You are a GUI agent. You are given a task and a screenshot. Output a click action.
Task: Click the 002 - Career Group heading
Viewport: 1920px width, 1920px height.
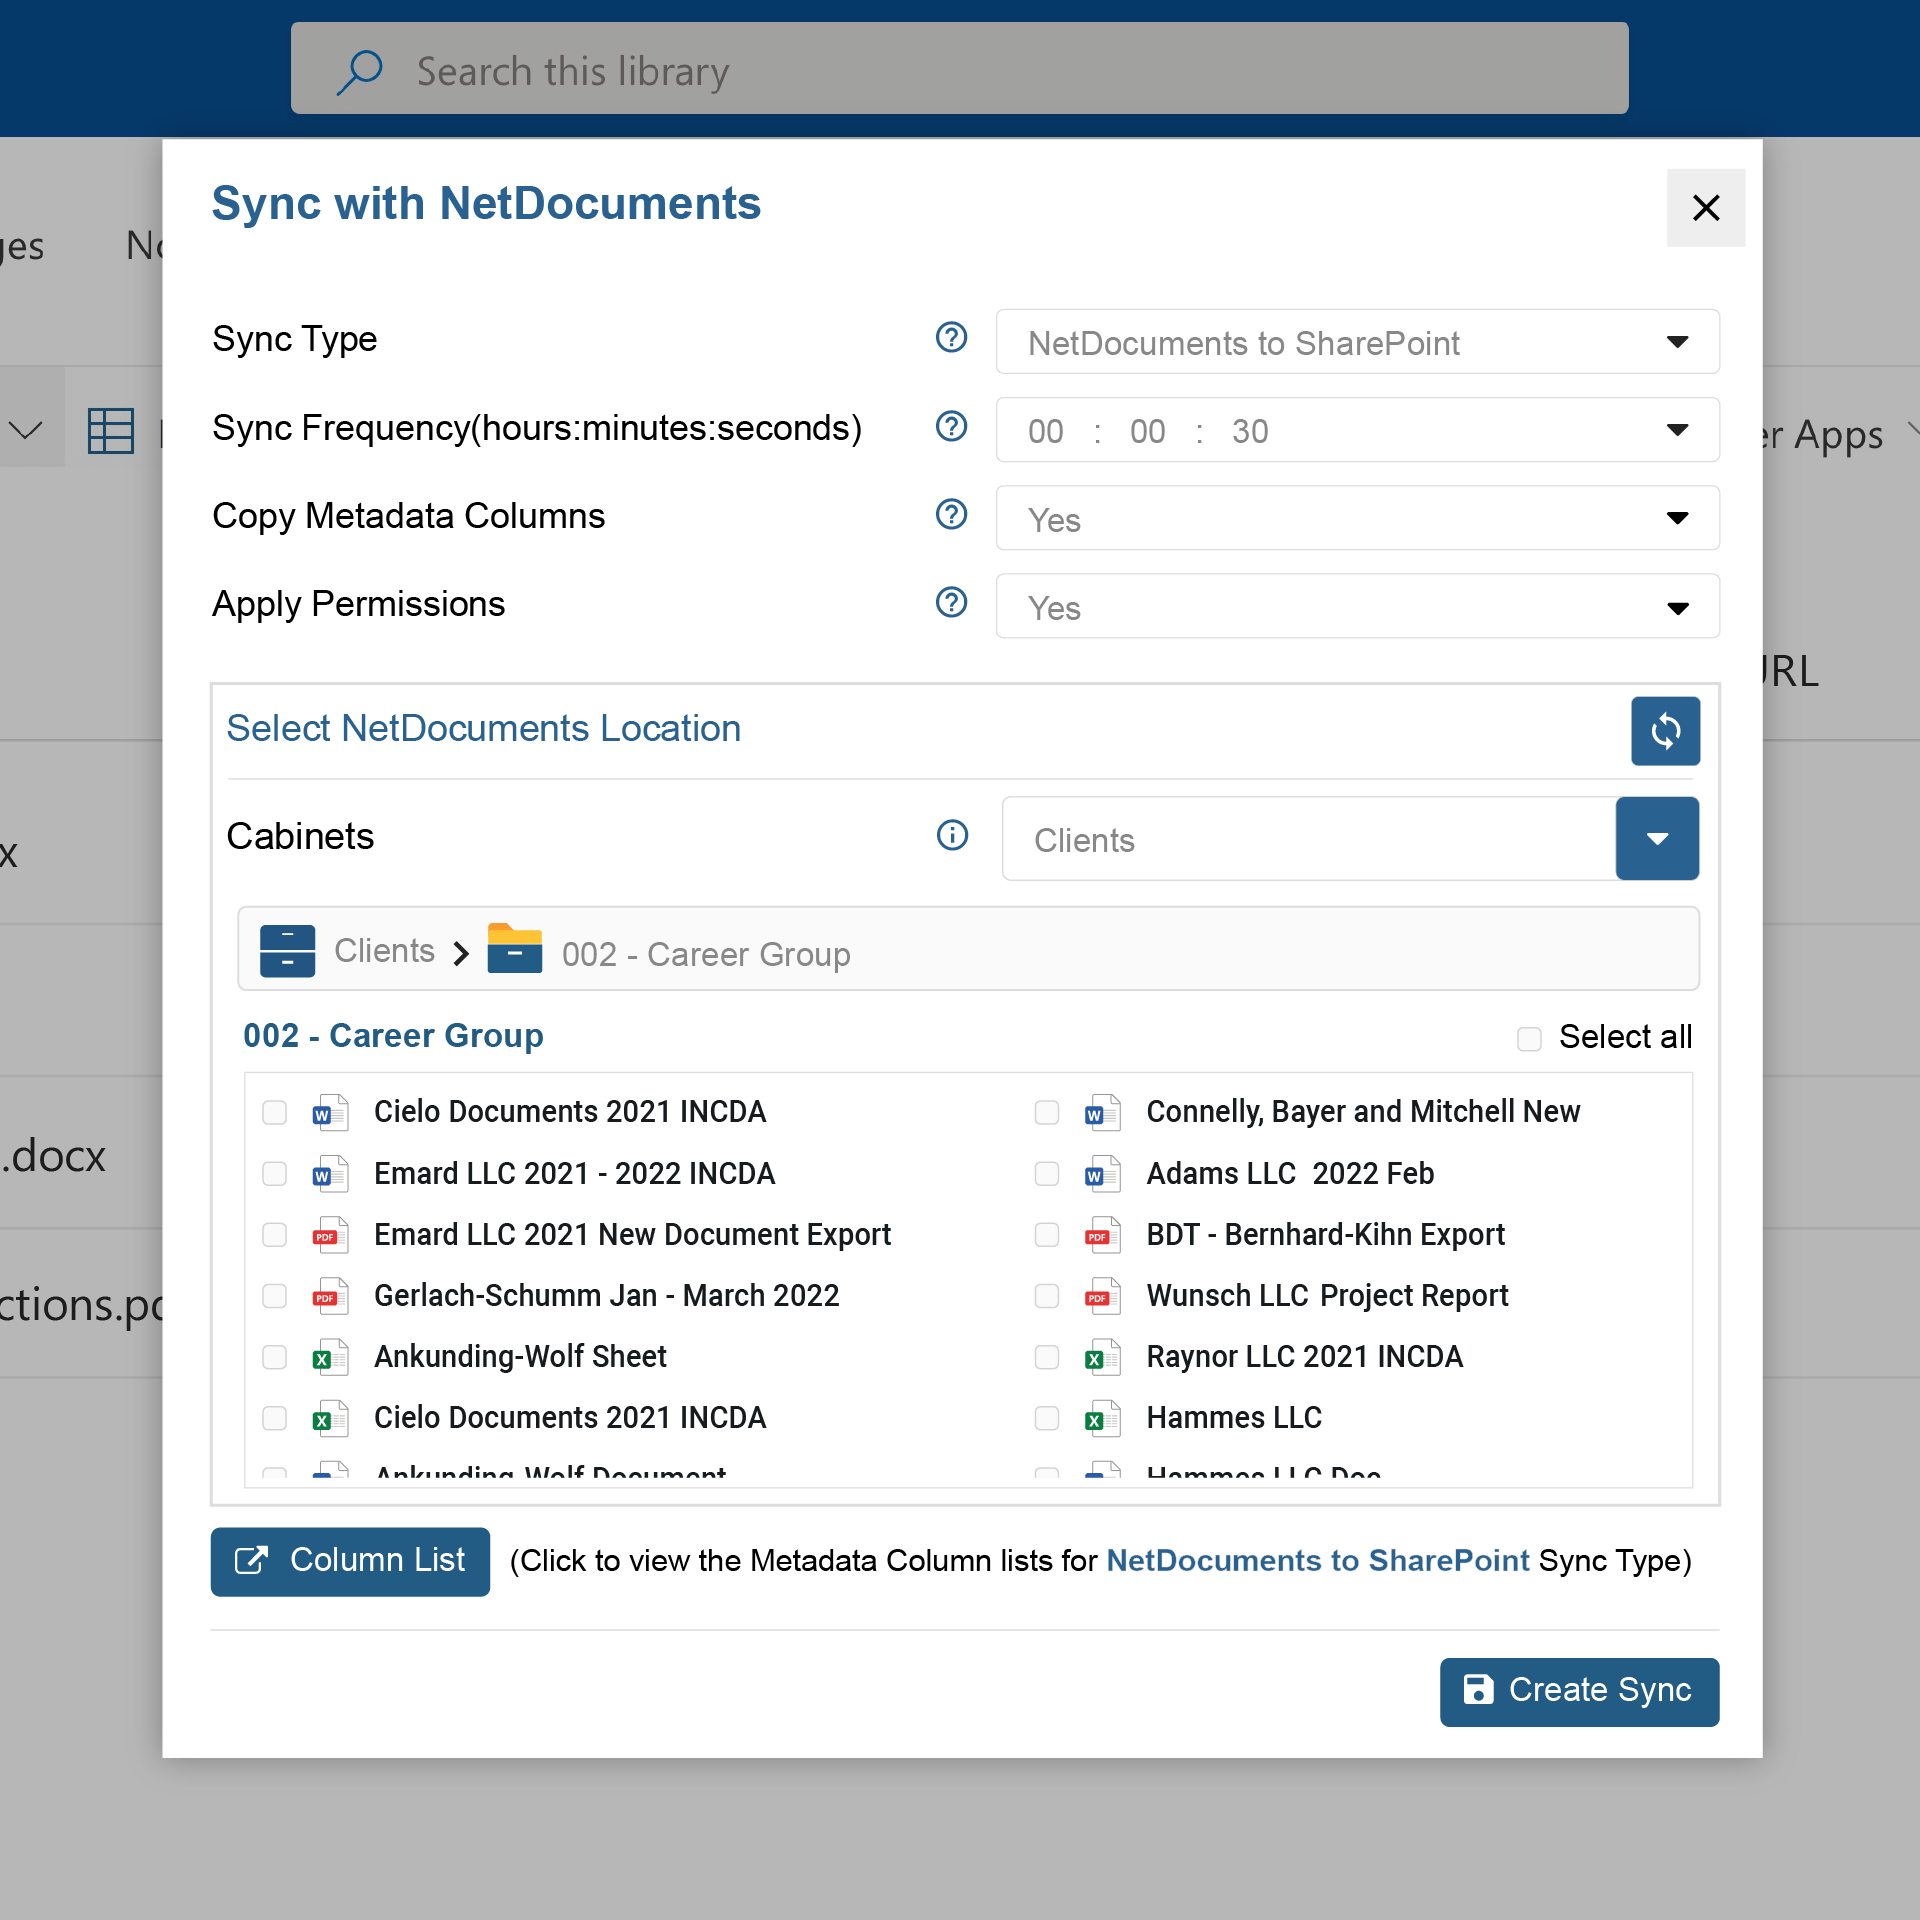coord(393,1035)
